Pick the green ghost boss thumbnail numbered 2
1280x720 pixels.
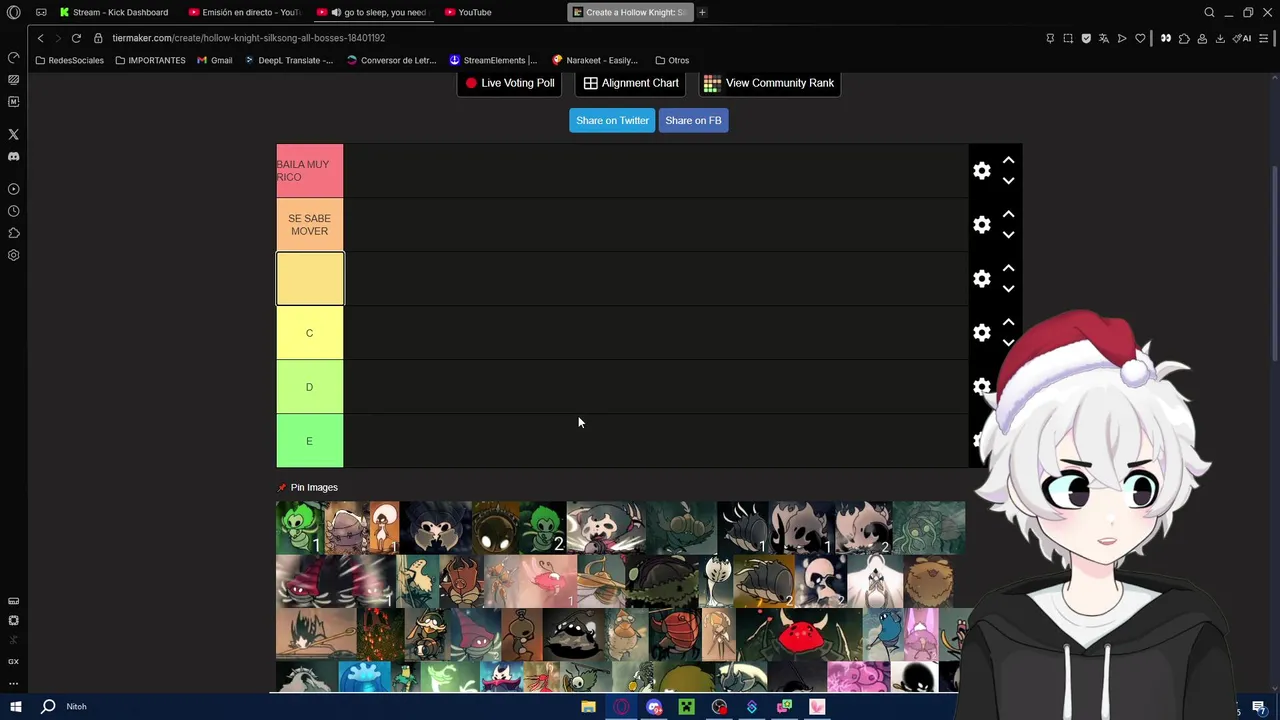[x=543, y=528]
